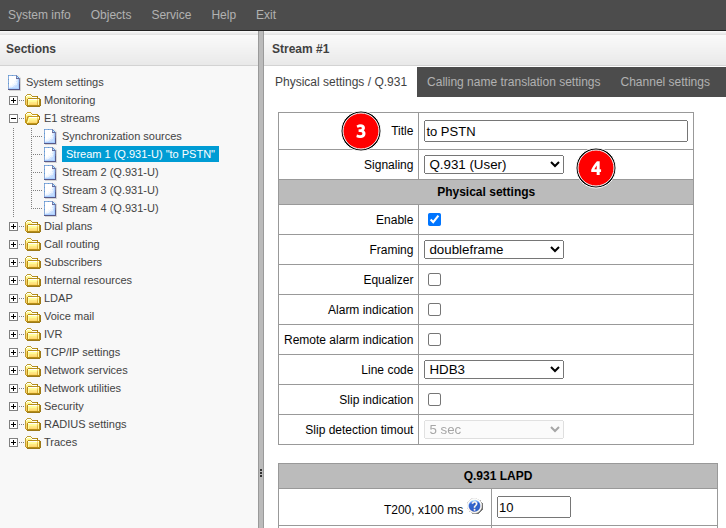The height and width of the screenshot is (528, 726).
Task: Click the System settings page icon
Action: click(14, 82)
